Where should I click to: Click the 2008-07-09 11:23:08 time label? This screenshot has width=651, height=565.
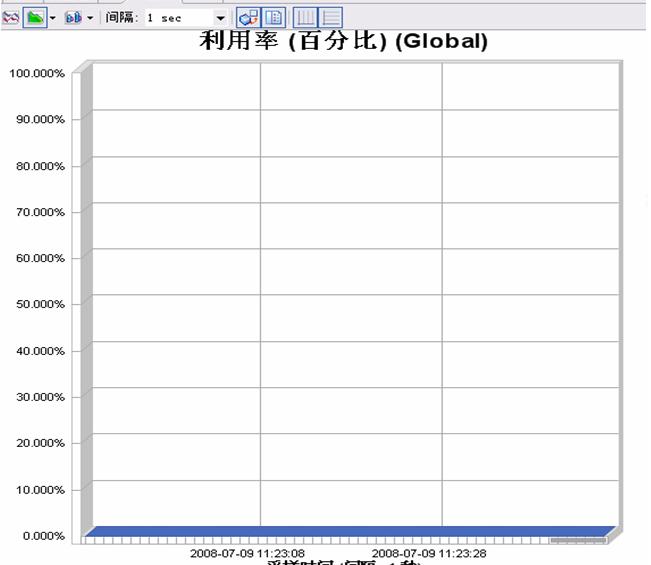(x=247, y=553)
